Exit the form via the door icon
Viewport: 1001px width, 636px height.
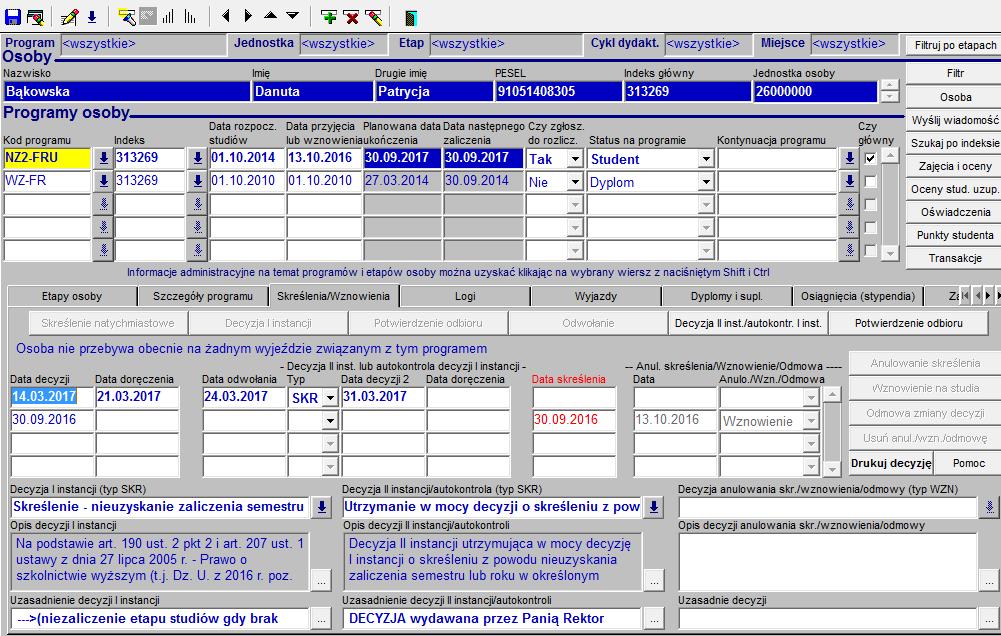point(411,17)
